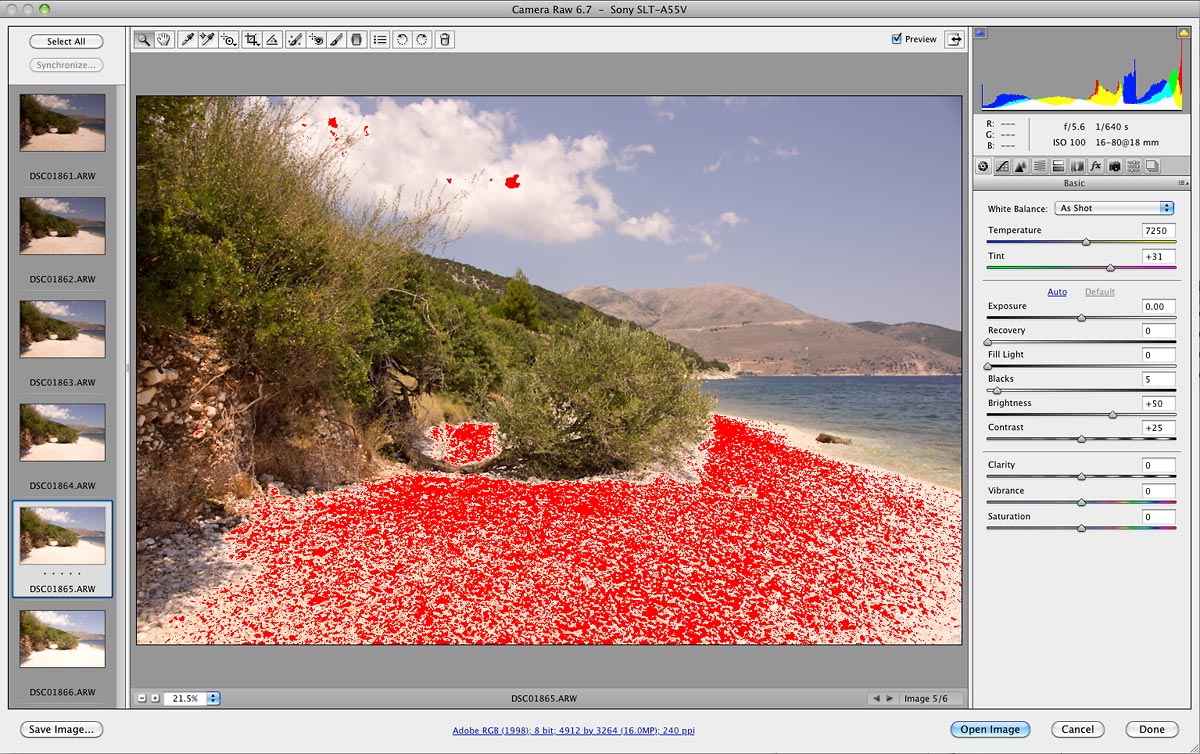Pick the White Balance eyedropper tool
Viewport: 1200px width, 754px height.
(187, 40)
